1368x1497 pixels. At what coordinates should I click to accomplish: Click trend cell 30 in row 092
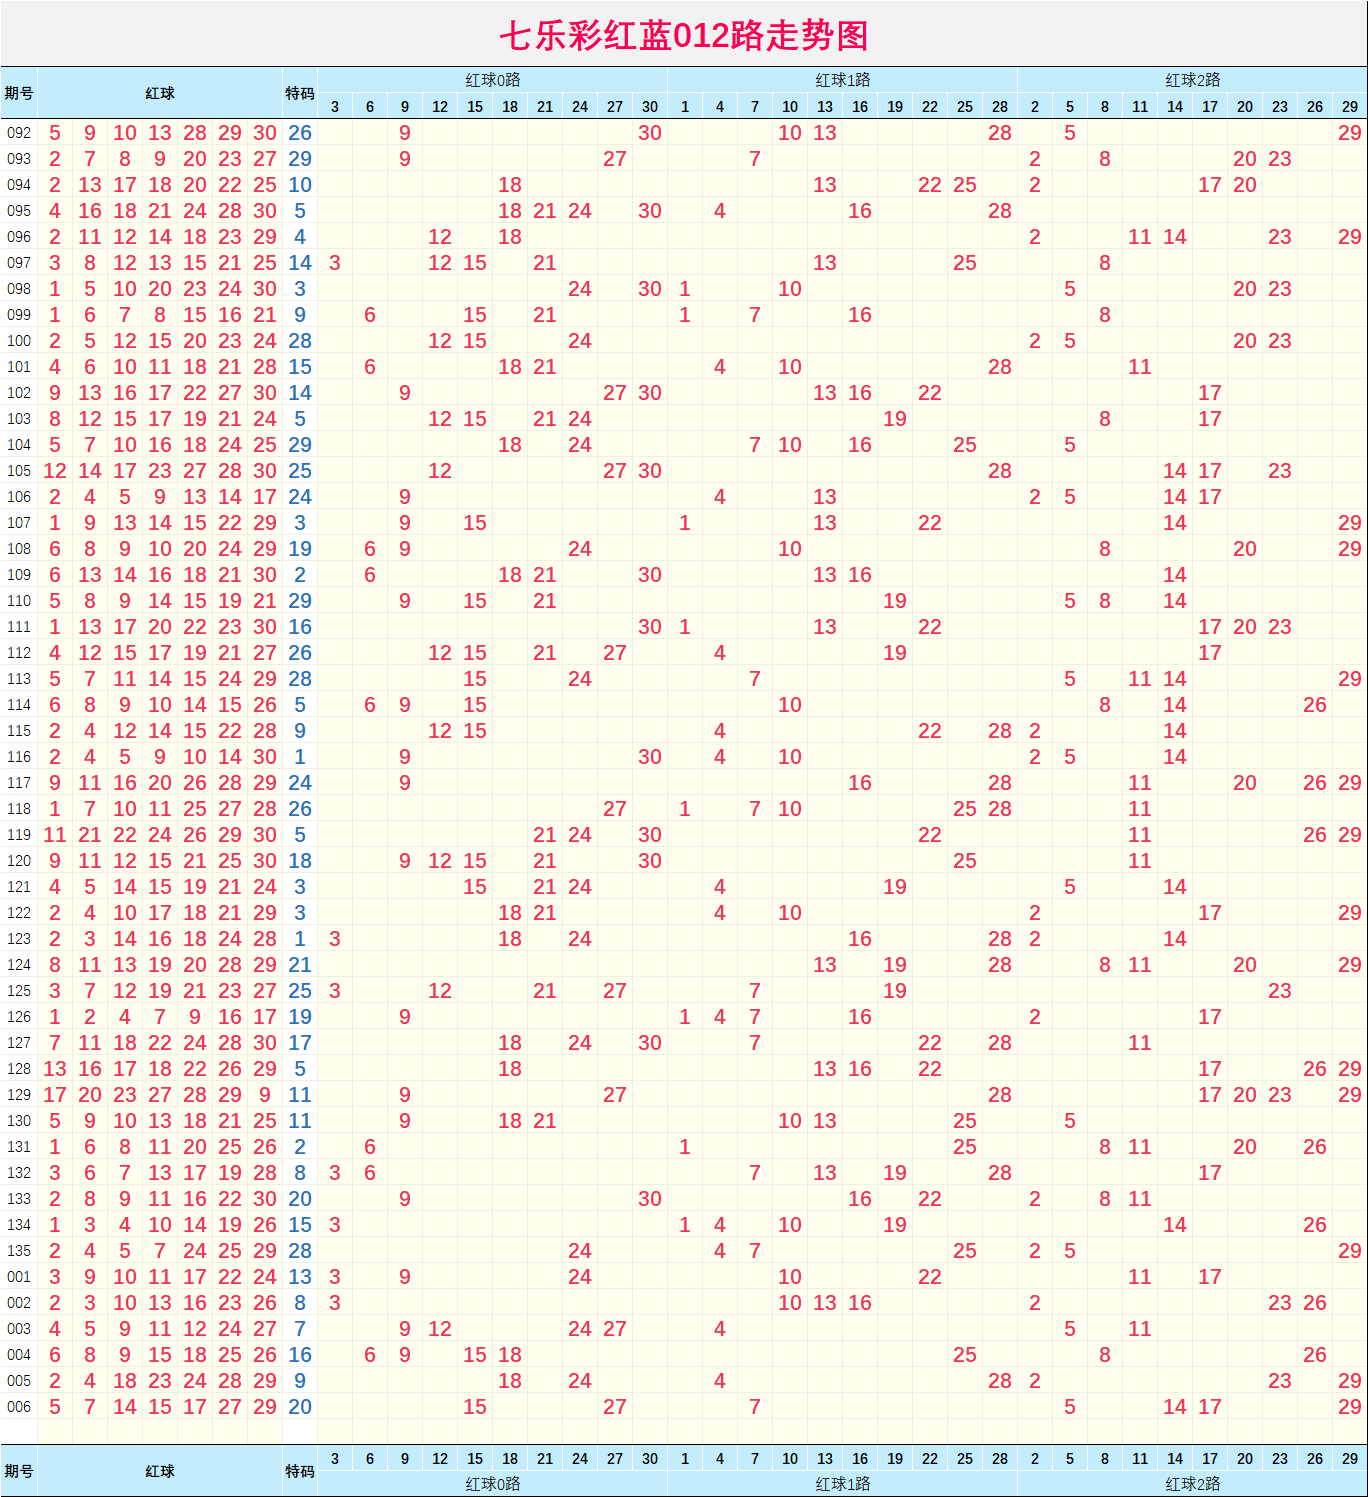pos(650,133)
